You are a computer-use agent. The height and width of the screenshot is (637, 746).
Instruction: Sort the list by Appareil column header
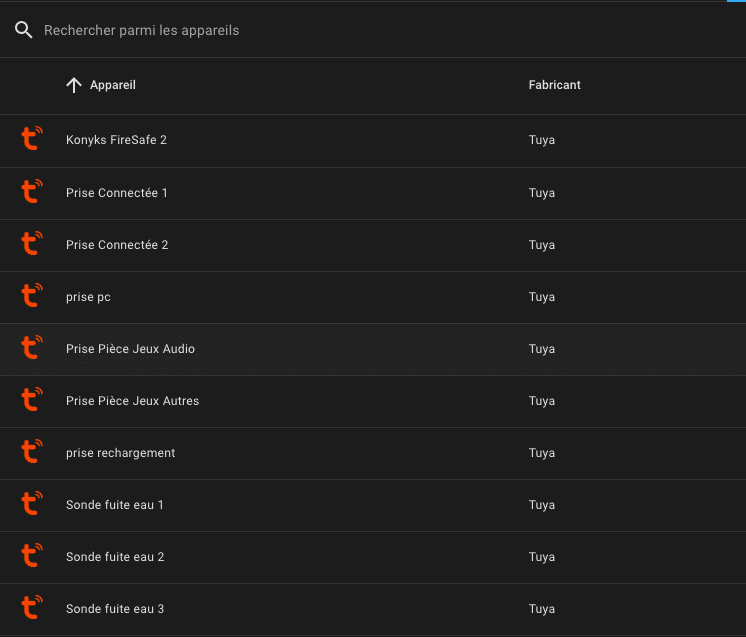113,85
